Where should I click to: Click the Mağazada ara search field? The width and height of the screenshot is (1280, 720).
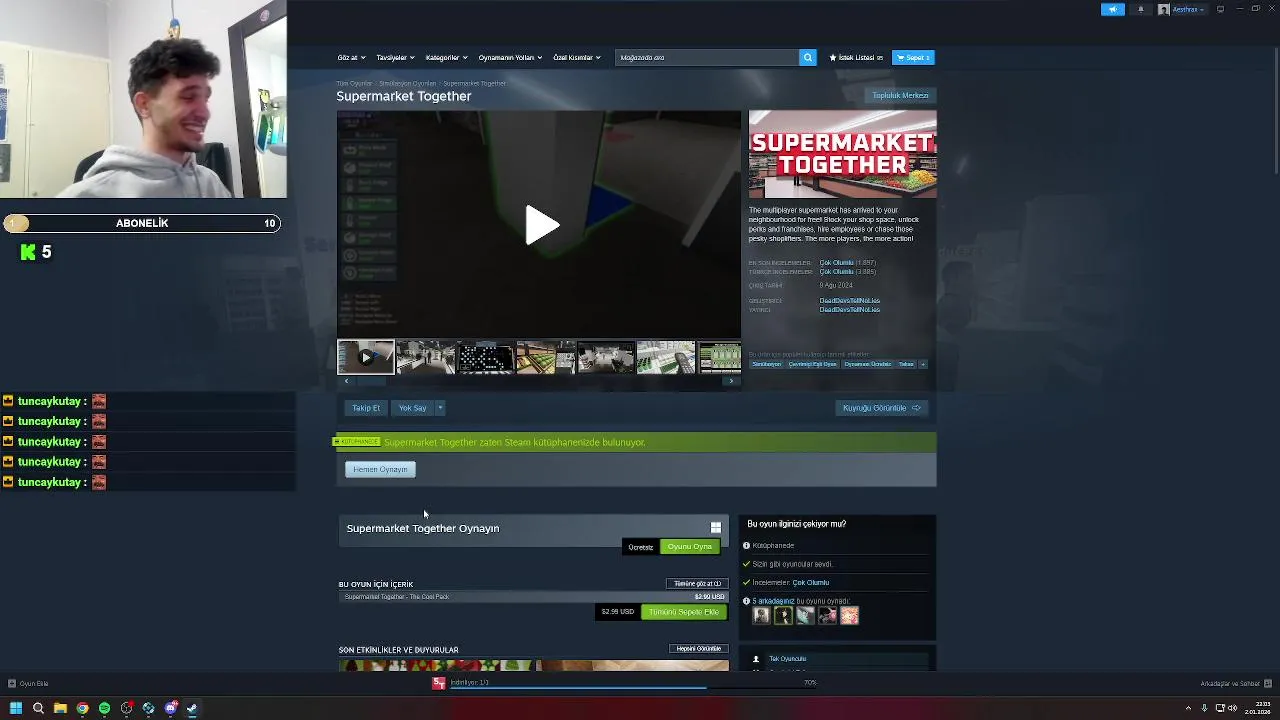tap(707, 57)
